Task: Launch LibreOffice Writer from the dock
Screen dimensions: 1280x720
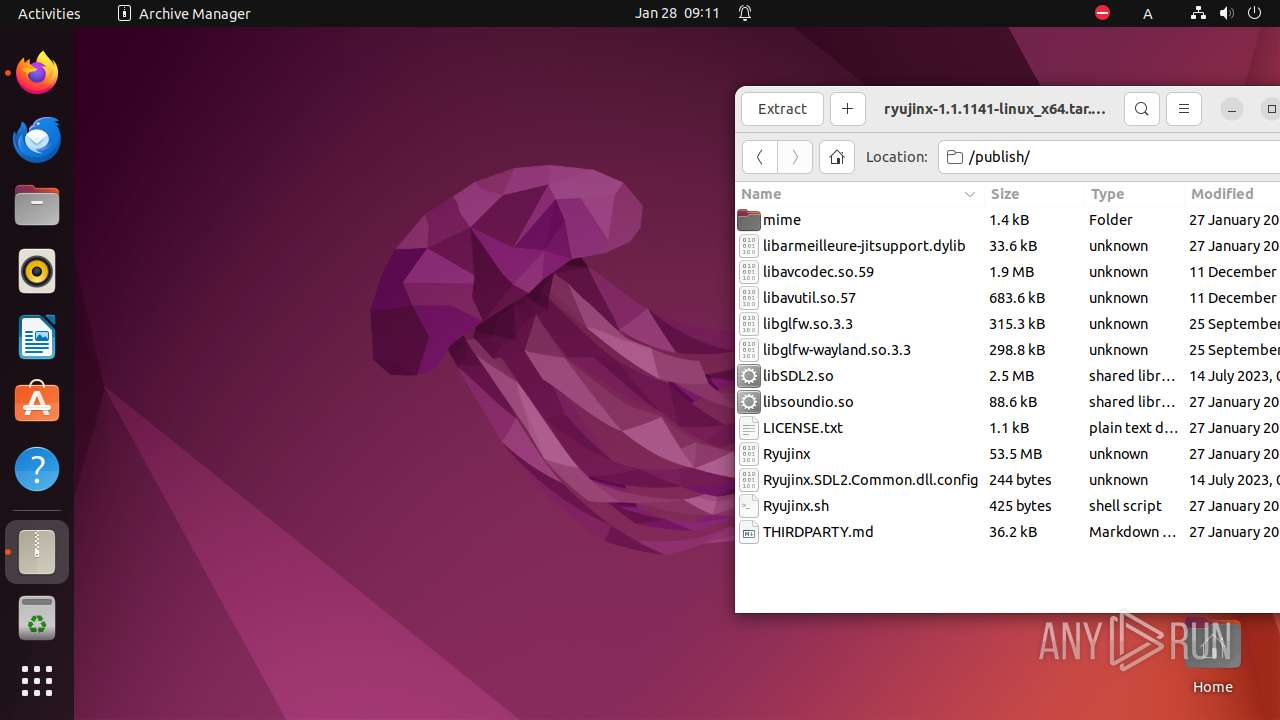Action: pyautogui.click(x=37, y=337)
